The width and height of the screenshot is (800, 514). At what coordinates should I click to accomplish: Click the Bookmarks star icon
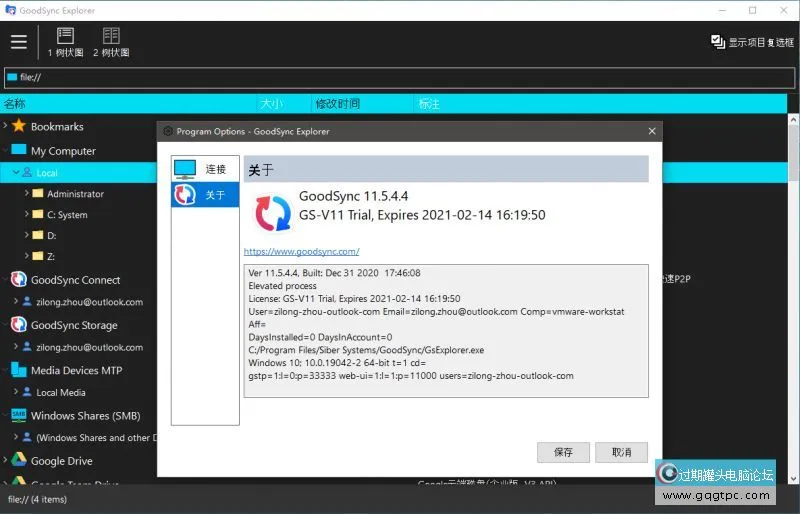pos(18,126)
